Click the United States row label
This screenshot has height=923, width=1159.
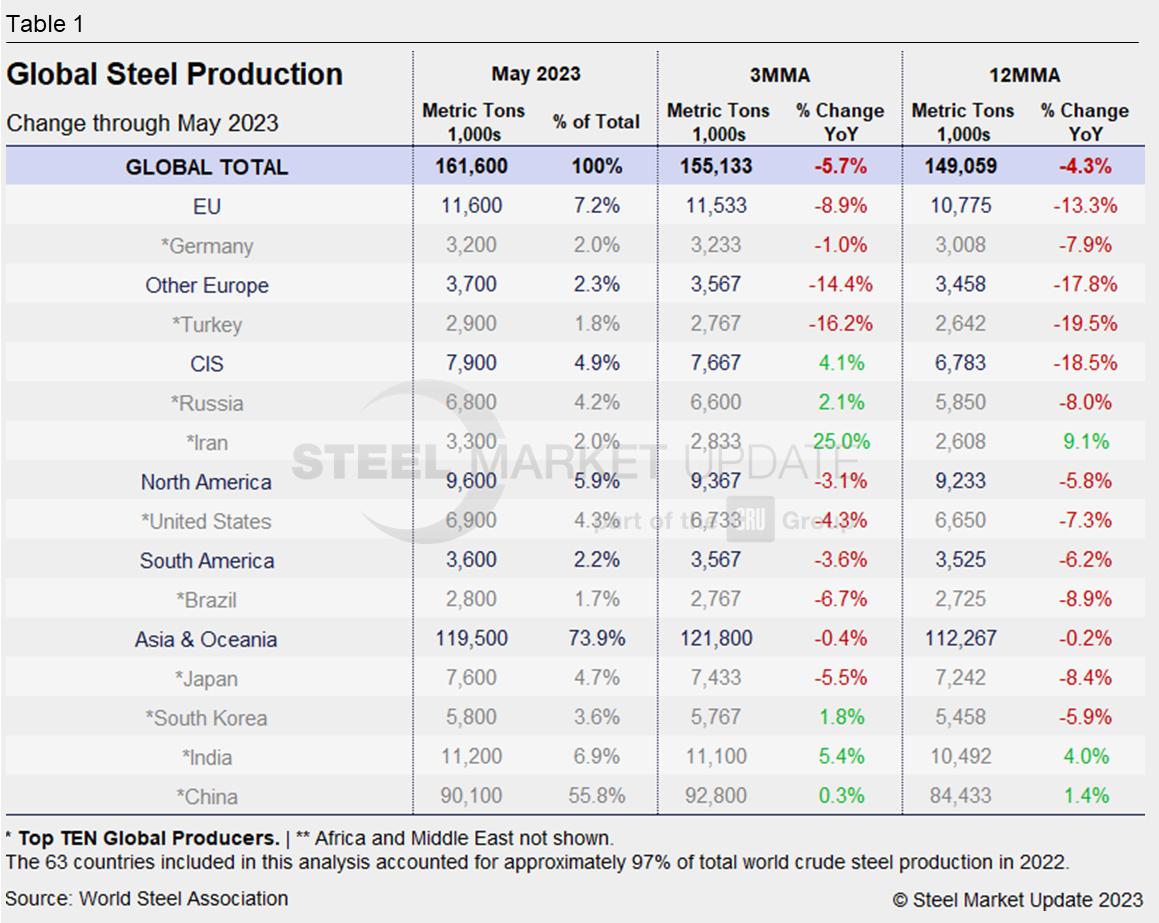206,522
